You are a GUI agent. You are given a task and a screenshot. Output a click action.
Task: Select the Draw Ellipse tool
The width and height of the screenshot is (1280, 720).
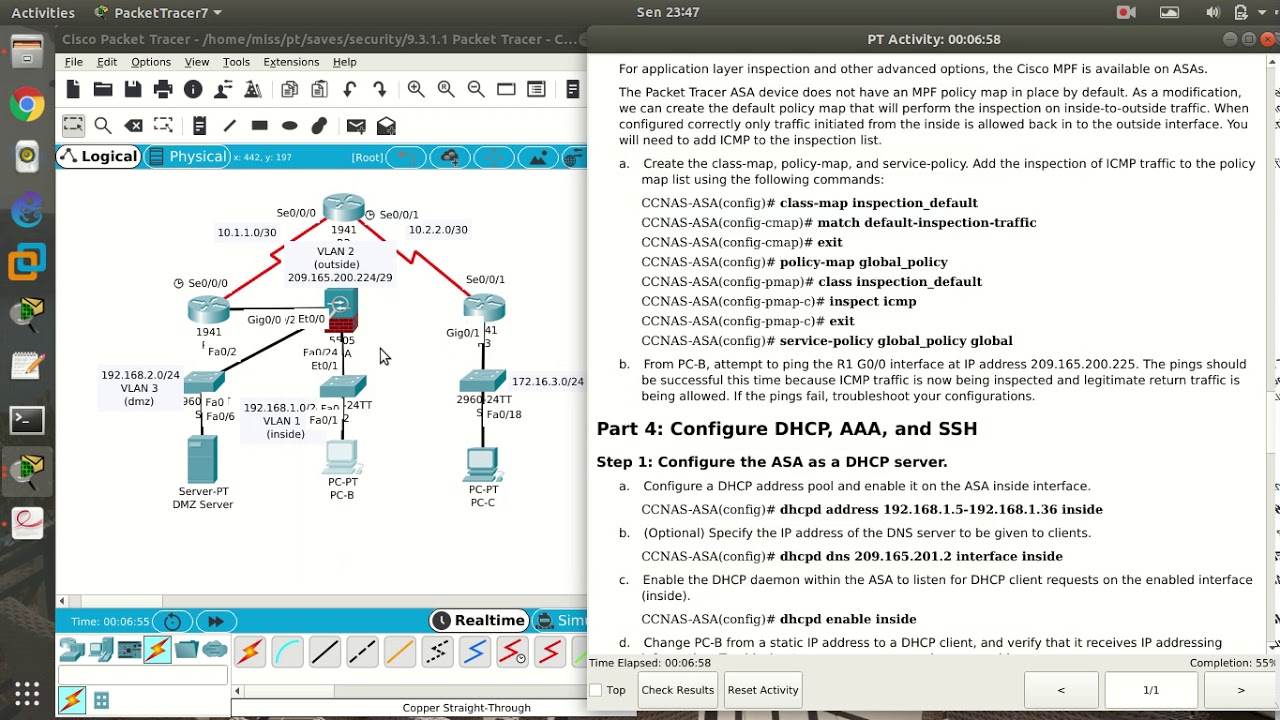289,126
